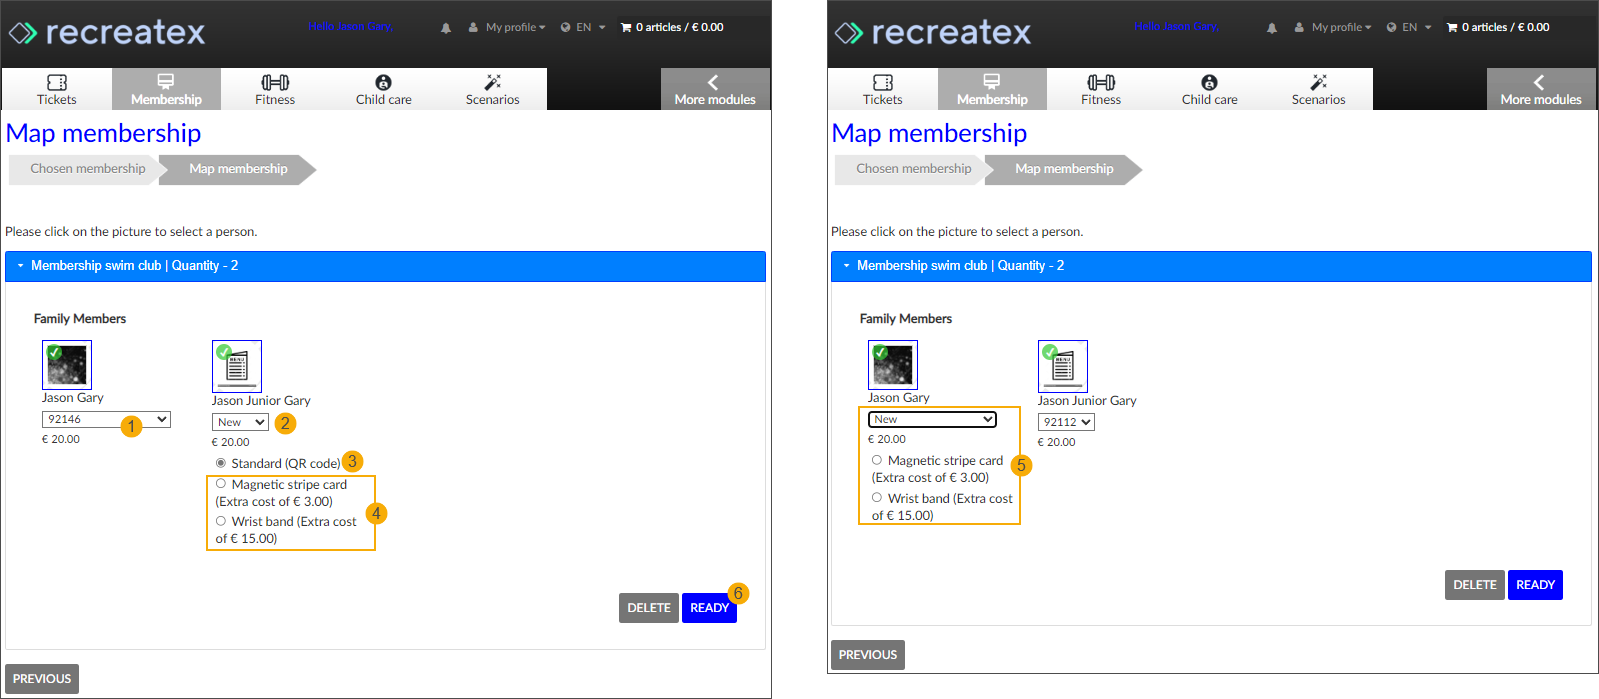The height and width of the screenshot is (699, 1599).
Task: Open Scenarios module in left window
Action: pos(493,89)
